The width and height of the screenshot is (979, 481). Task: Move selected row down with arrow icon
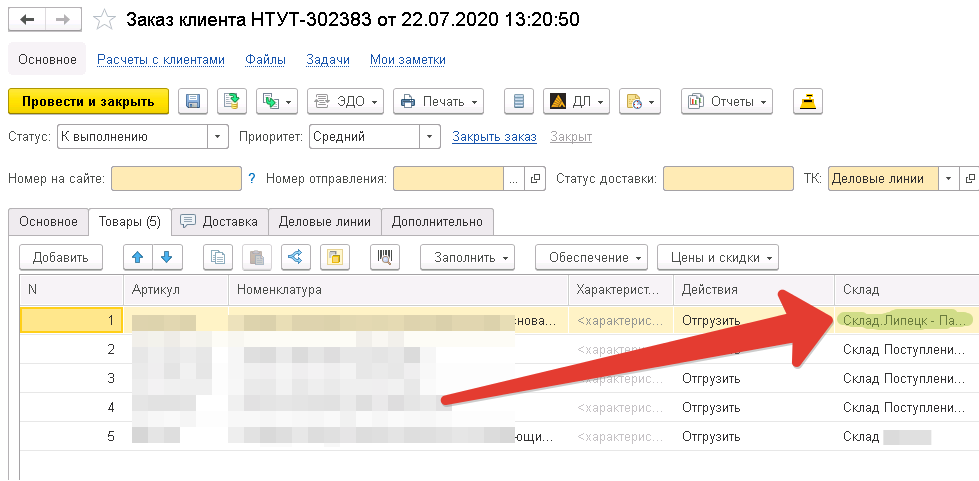[x=167, y=257]
